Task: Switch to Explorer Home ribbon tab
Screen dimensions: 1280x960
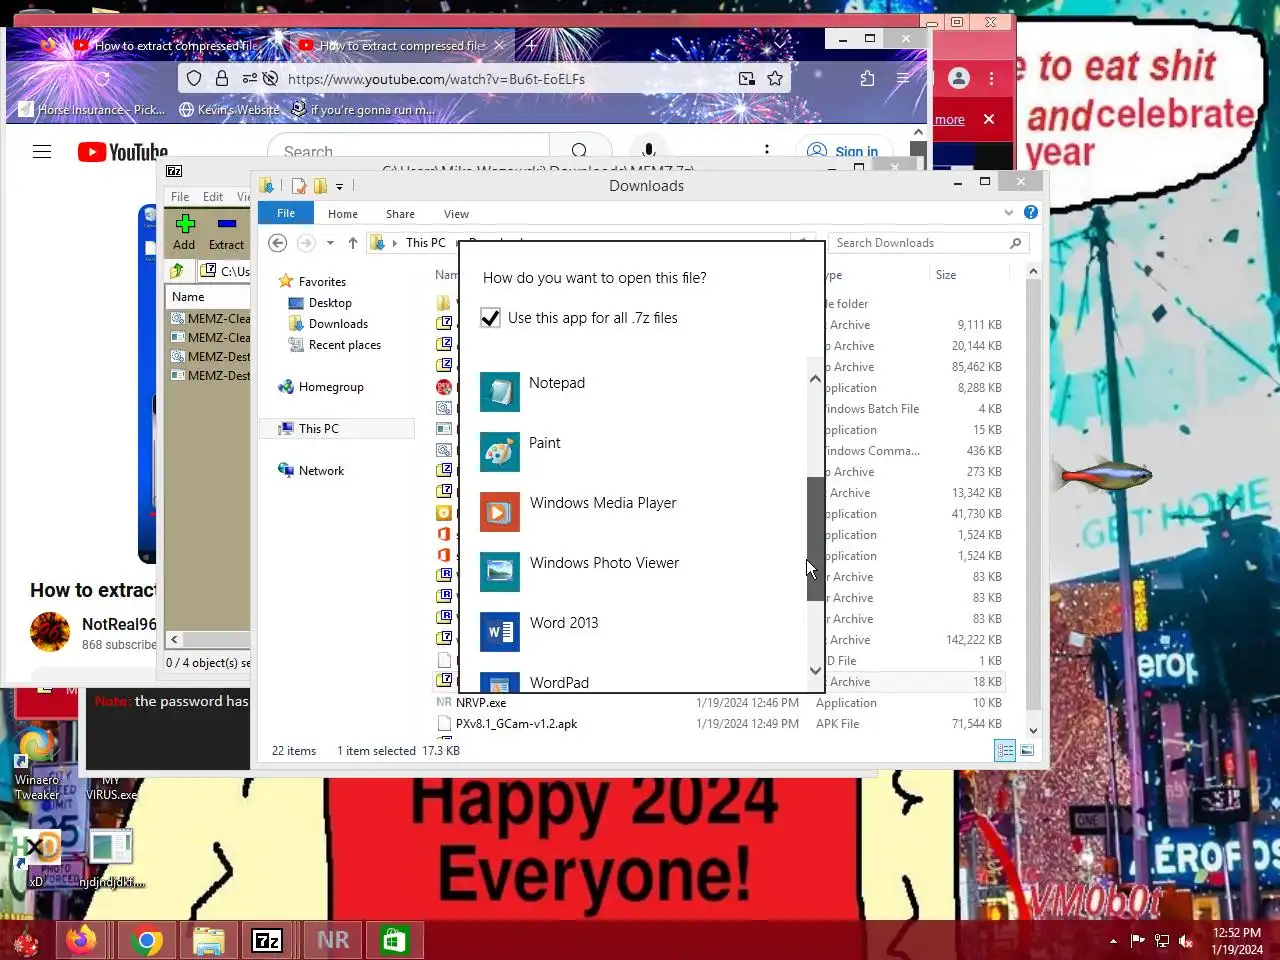Action: pos(343,214)
